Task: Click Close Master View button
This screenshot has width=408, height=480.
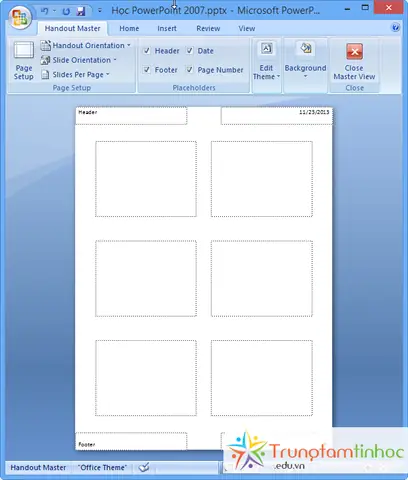Action: [354, 61]
